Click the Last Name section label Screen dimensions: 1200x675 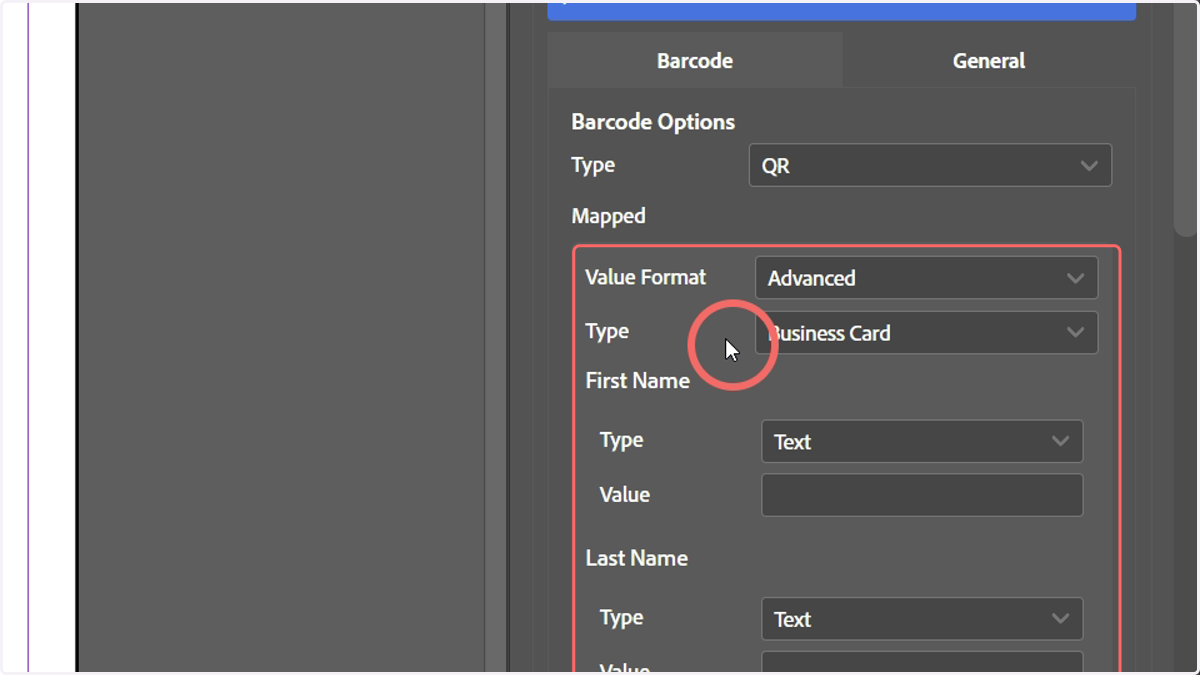(636, 558)
